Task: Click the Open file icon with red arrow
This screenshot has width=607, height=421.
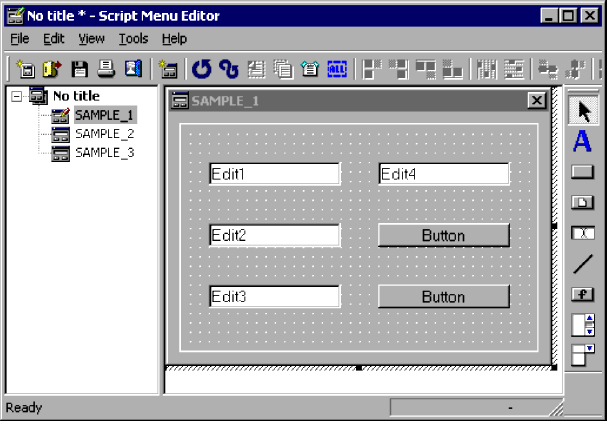Action: [x=52, y=69]
